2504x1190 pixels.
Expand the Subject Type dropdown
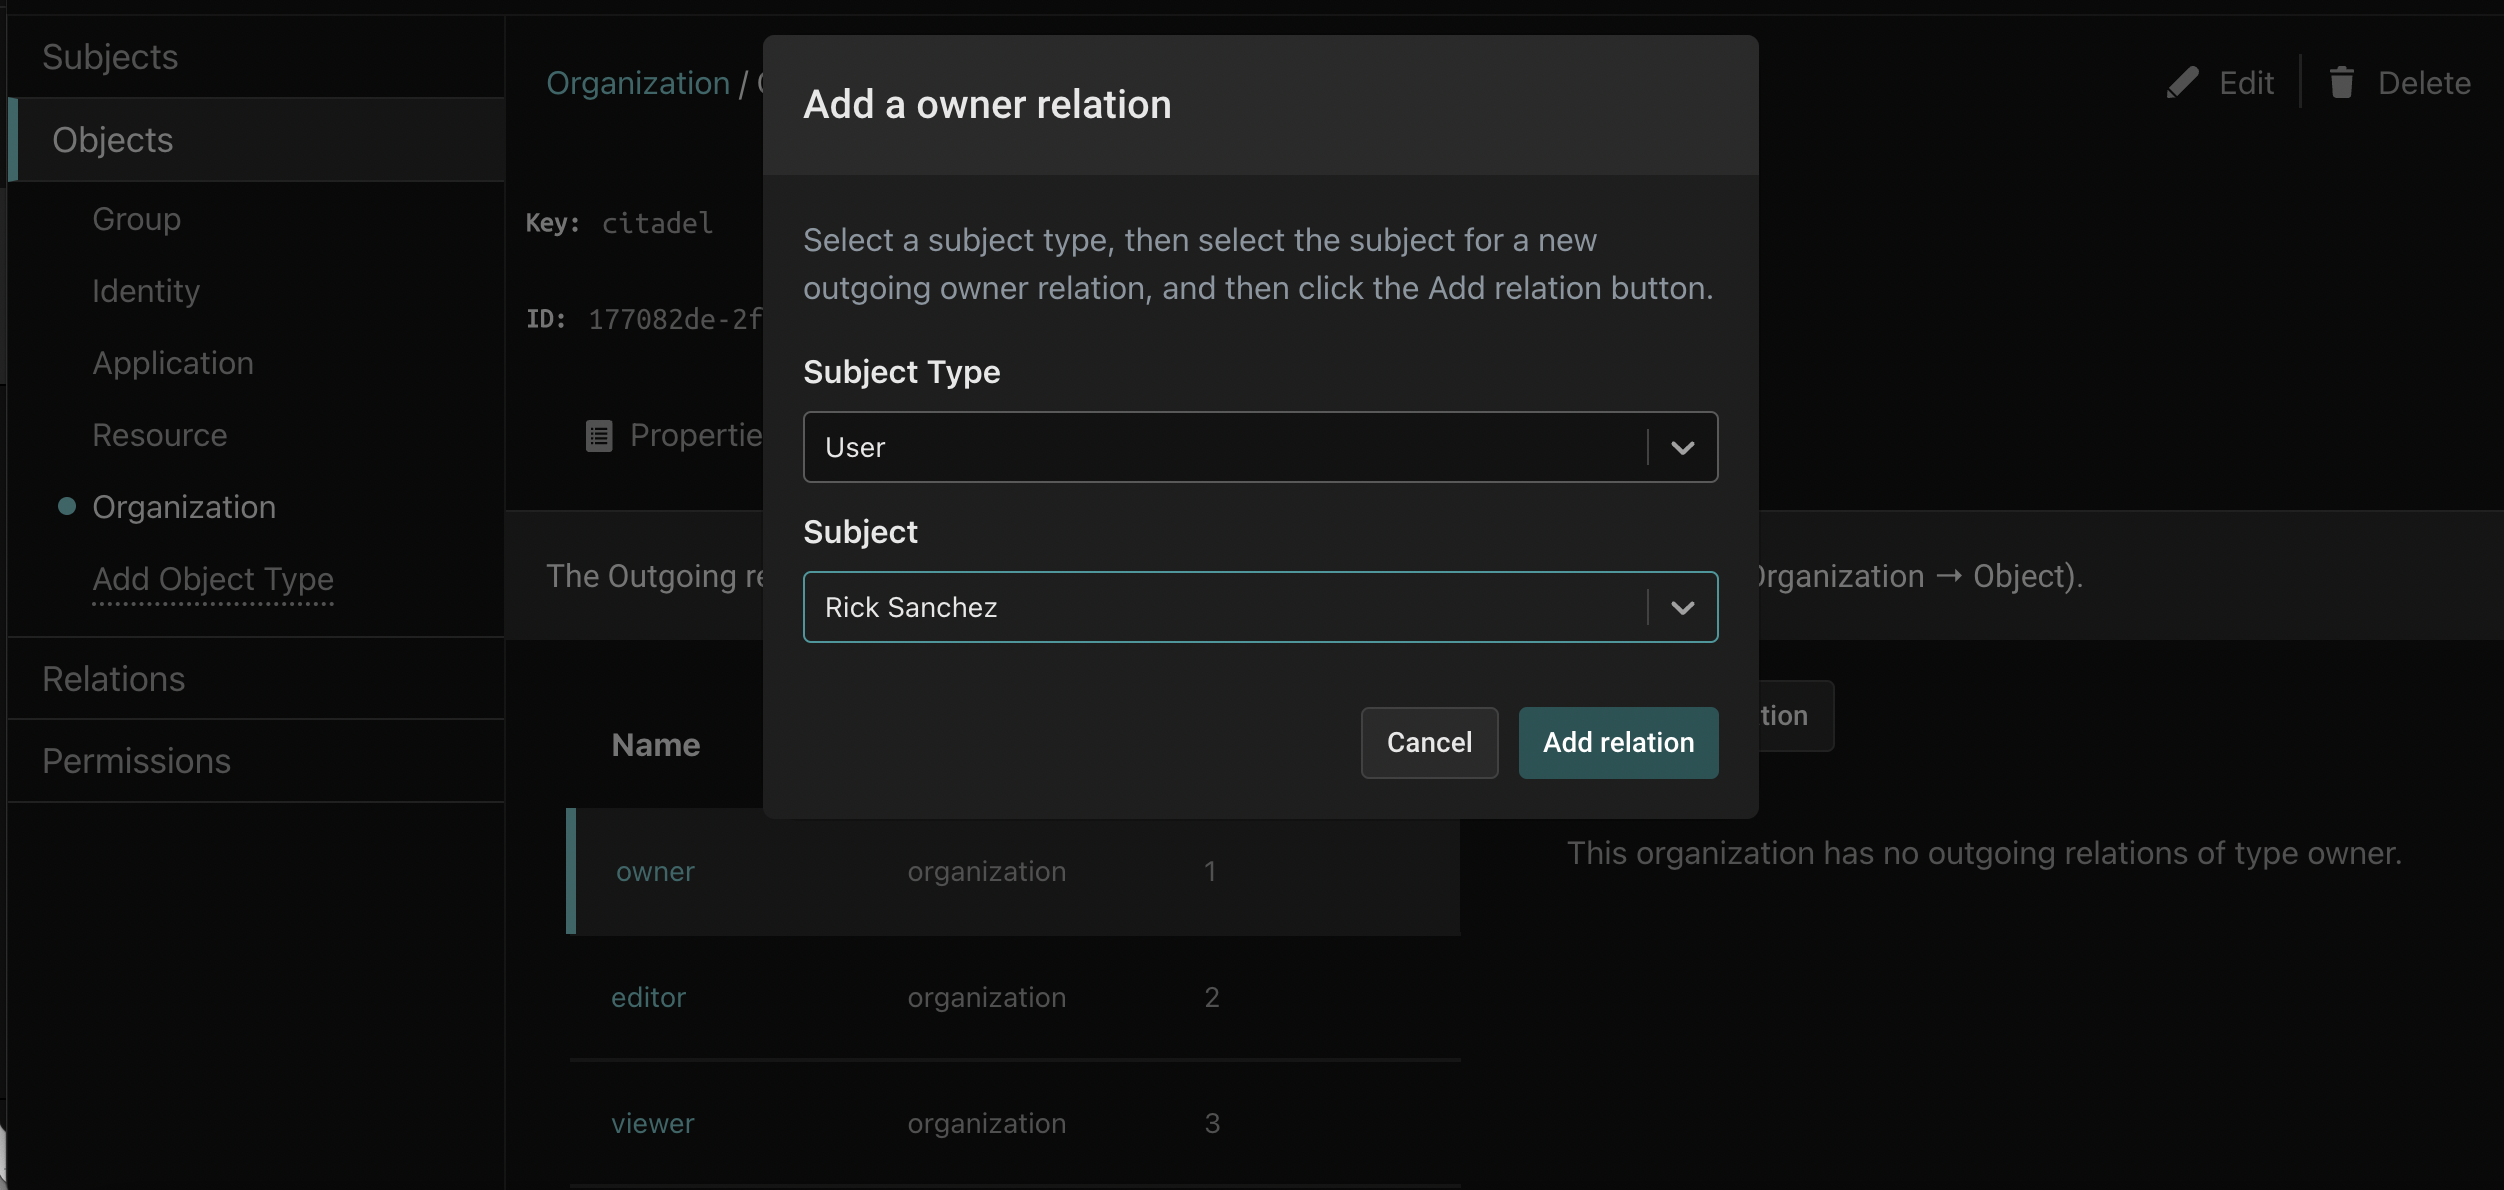pos(1682,446)
